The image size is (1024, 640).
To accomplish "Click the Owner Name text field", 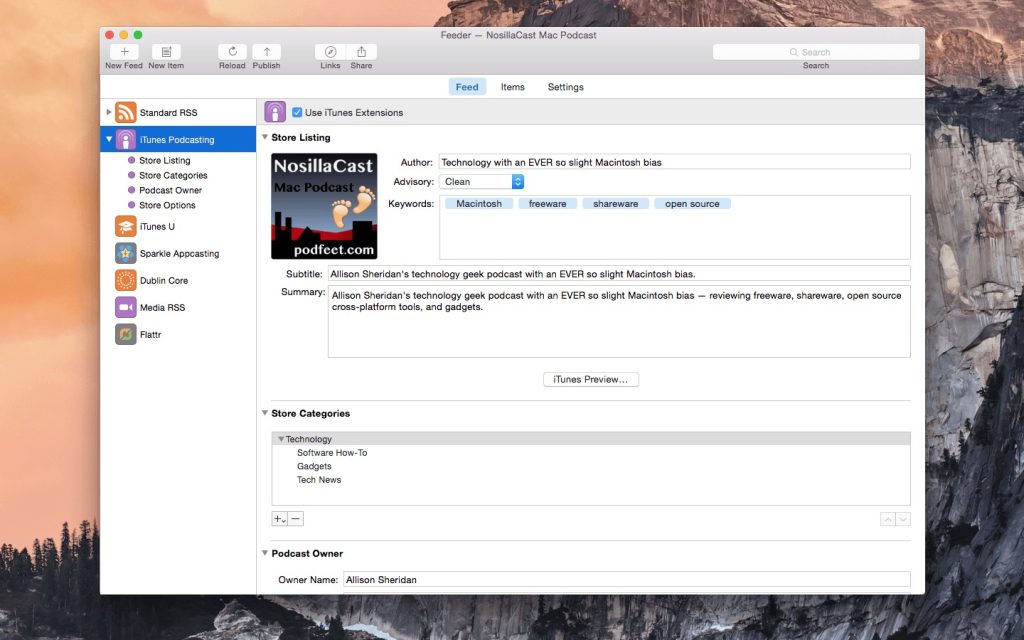I will (x=626, y=579).
